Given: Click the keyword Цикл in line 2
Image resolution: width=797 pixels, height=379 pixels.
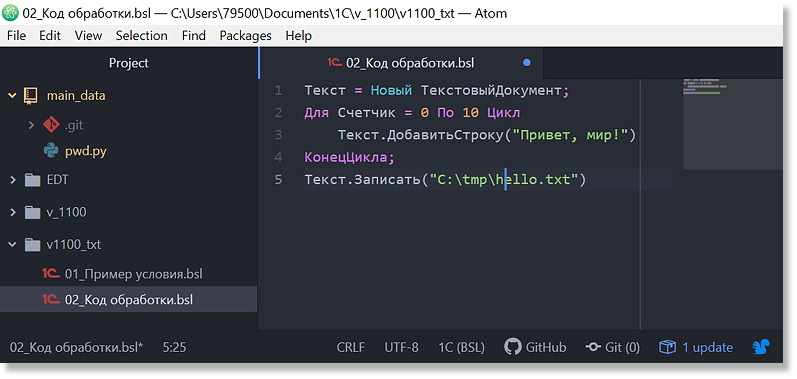Looking at the screenshot, I should tap(504, 113).
